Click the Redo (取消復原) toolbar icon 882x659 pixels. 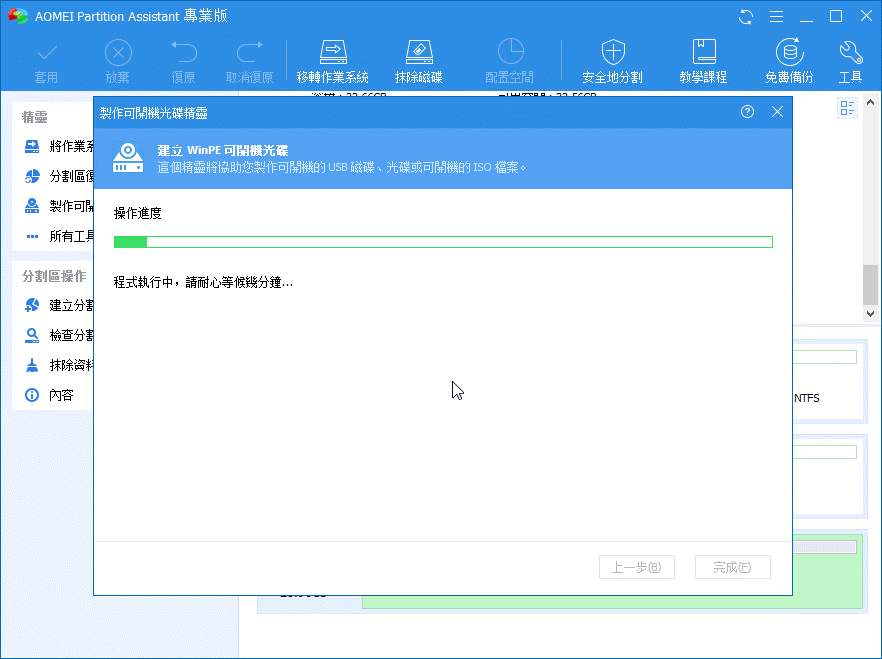(249, 61)
